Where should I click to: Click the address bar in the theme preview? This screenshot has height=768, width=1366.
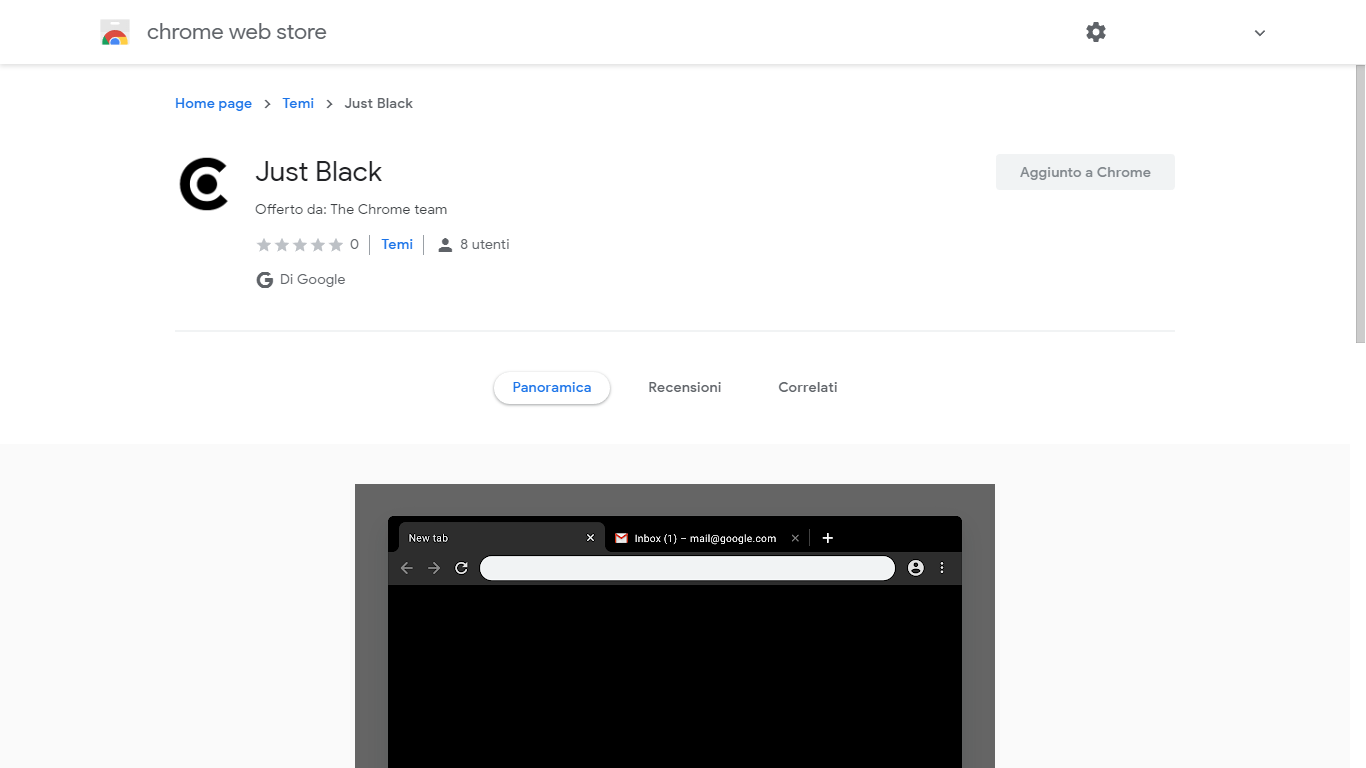(687, 567)
